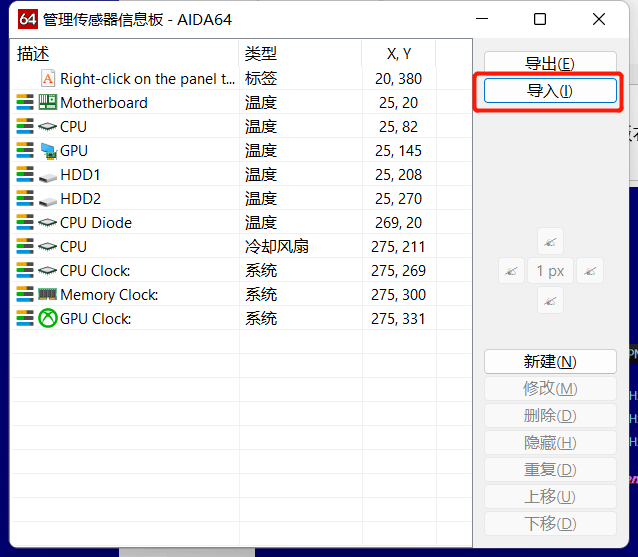Select the CPU Clock: row name
The image size is (638, 557).
(x=95, y=271)
